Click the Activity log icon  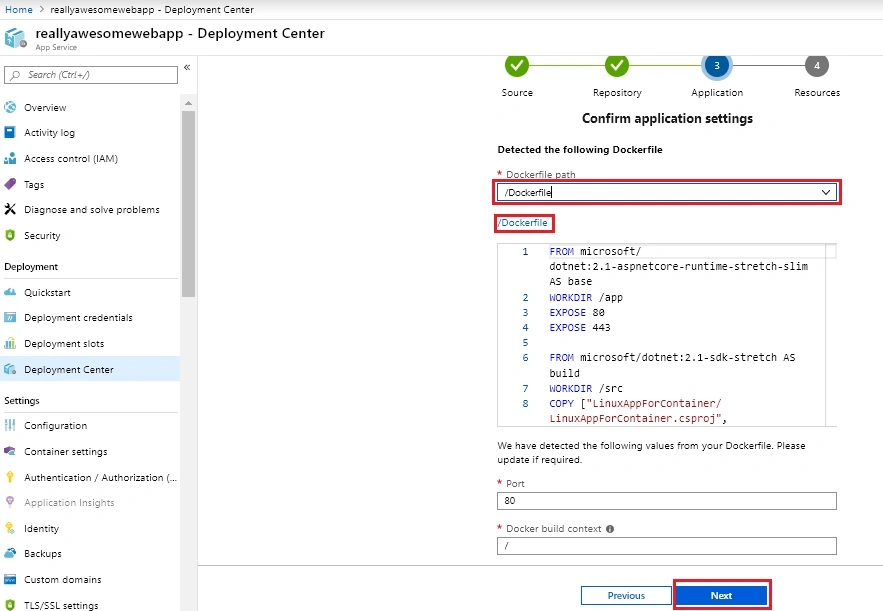10,132
